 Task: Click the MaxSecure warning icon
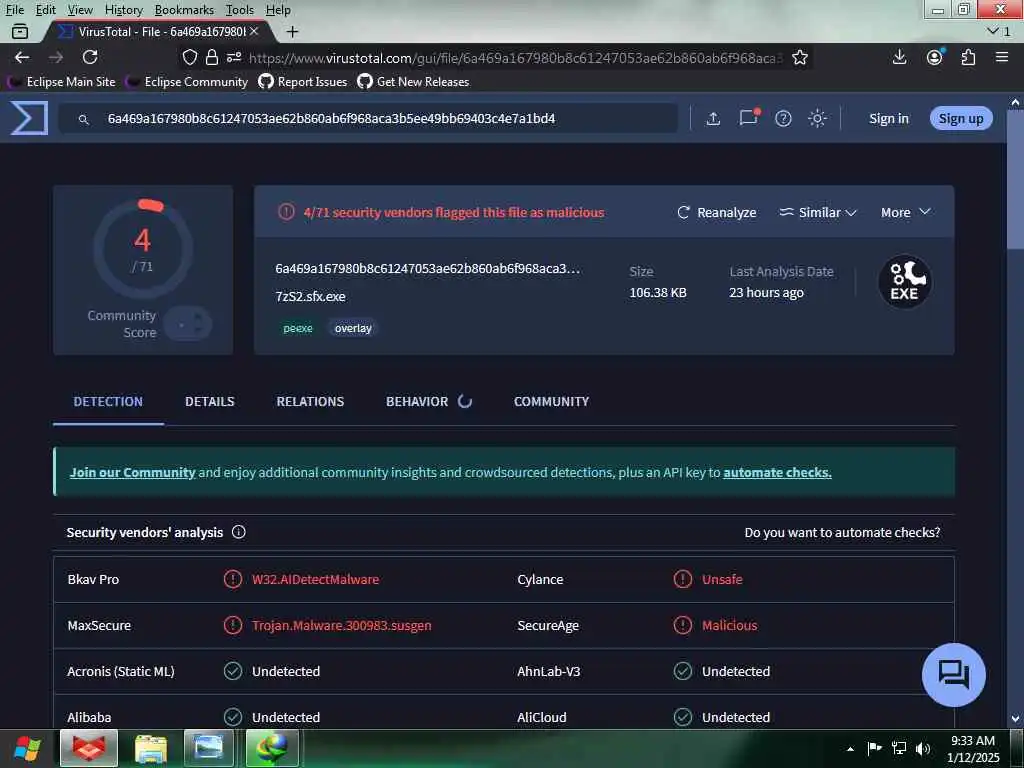(232, 625)
